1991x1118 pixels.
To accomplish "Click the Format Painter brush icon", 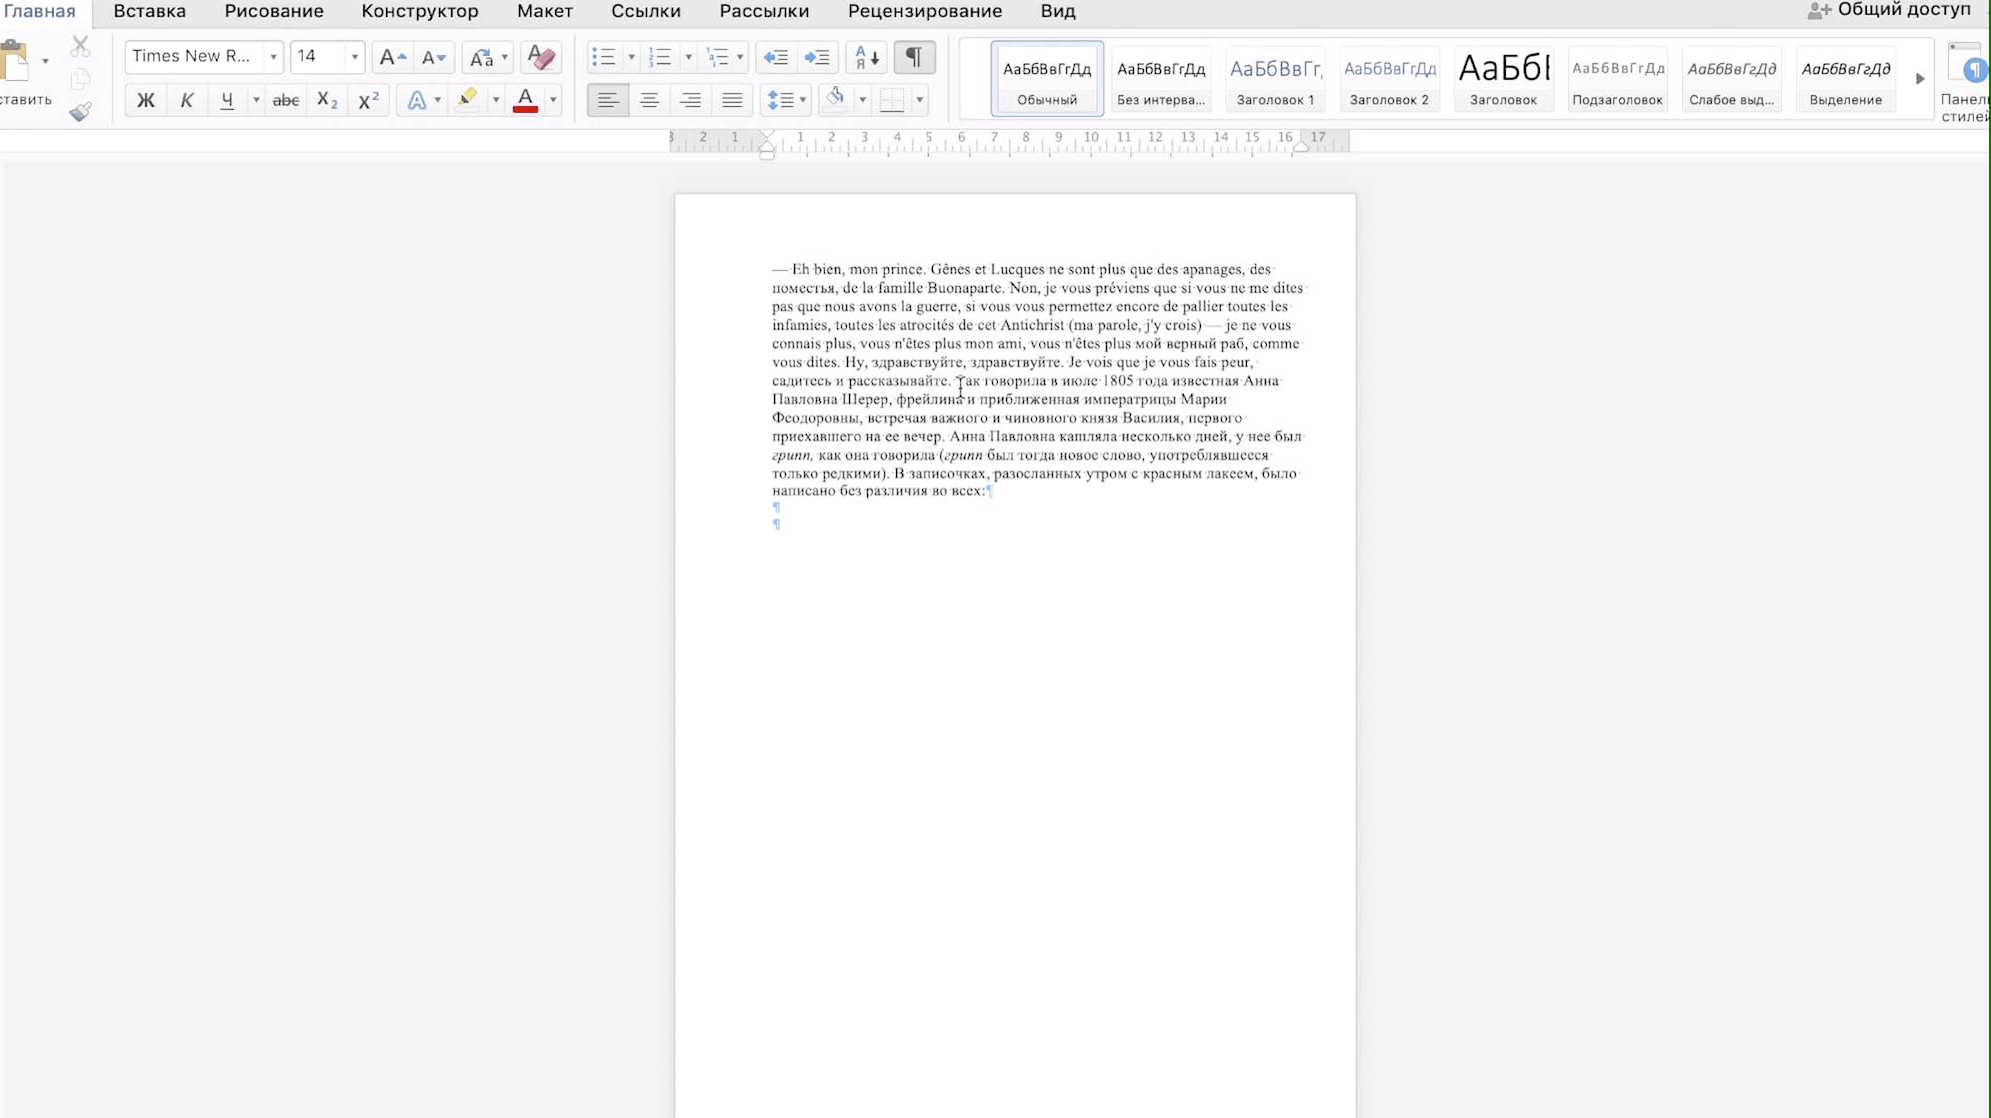I will [x=80, y=111].
